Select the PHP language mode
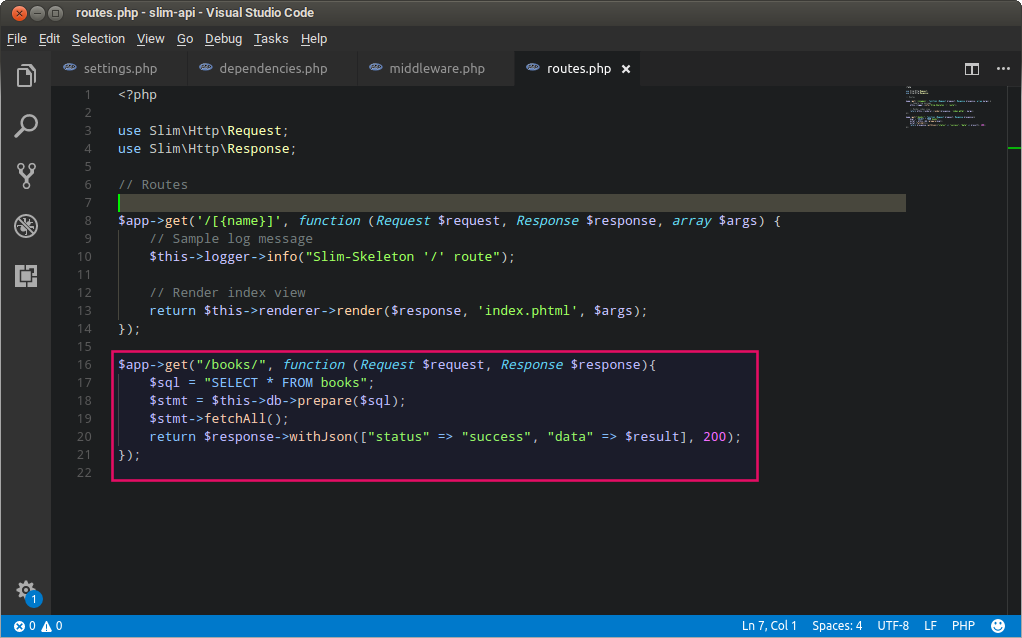Screen dimensions: 1022x638 click(963, 626)
